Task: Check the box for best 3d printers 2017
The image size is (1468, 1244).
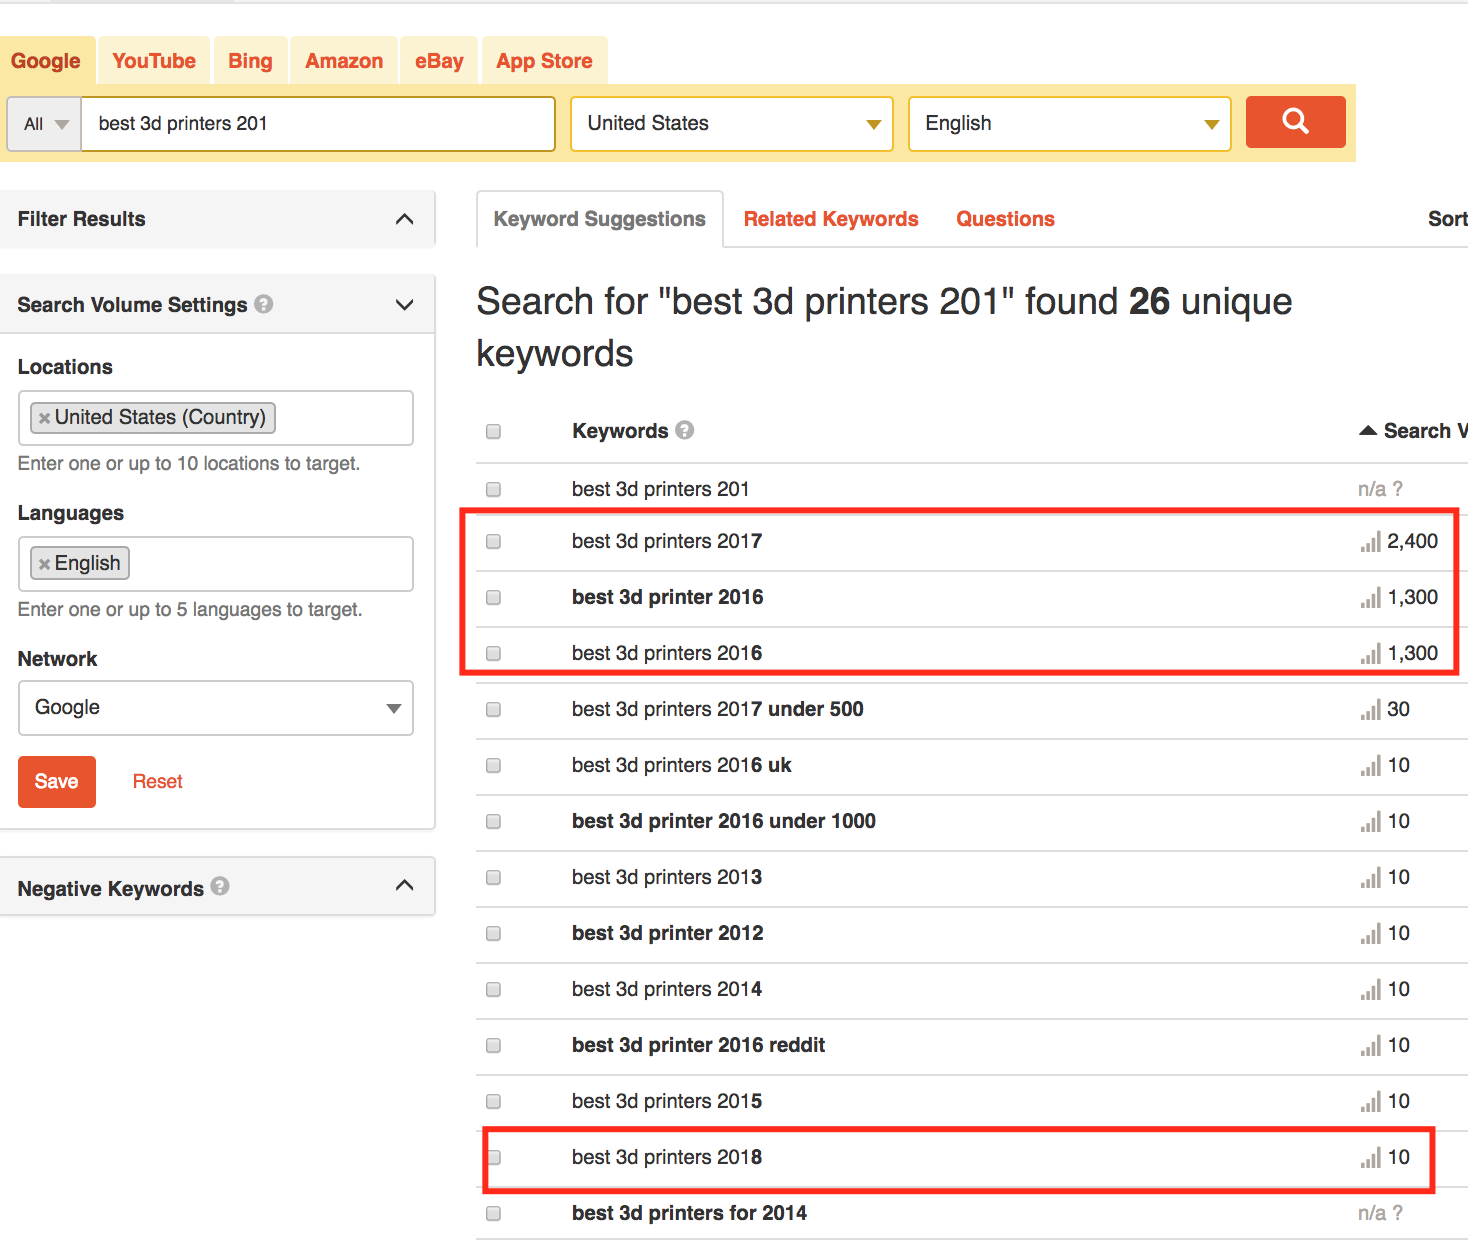Action: [493, 541]
